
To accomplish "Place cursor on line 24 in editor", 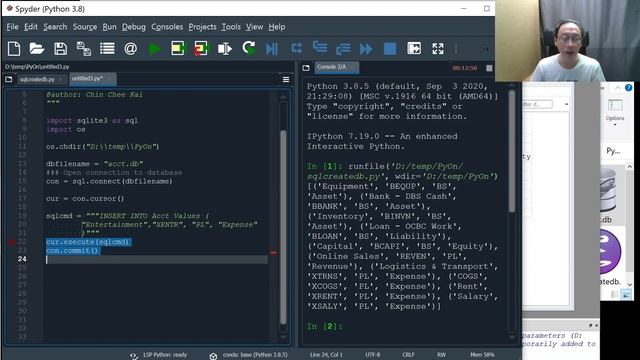I will click(x=157, y=259).
